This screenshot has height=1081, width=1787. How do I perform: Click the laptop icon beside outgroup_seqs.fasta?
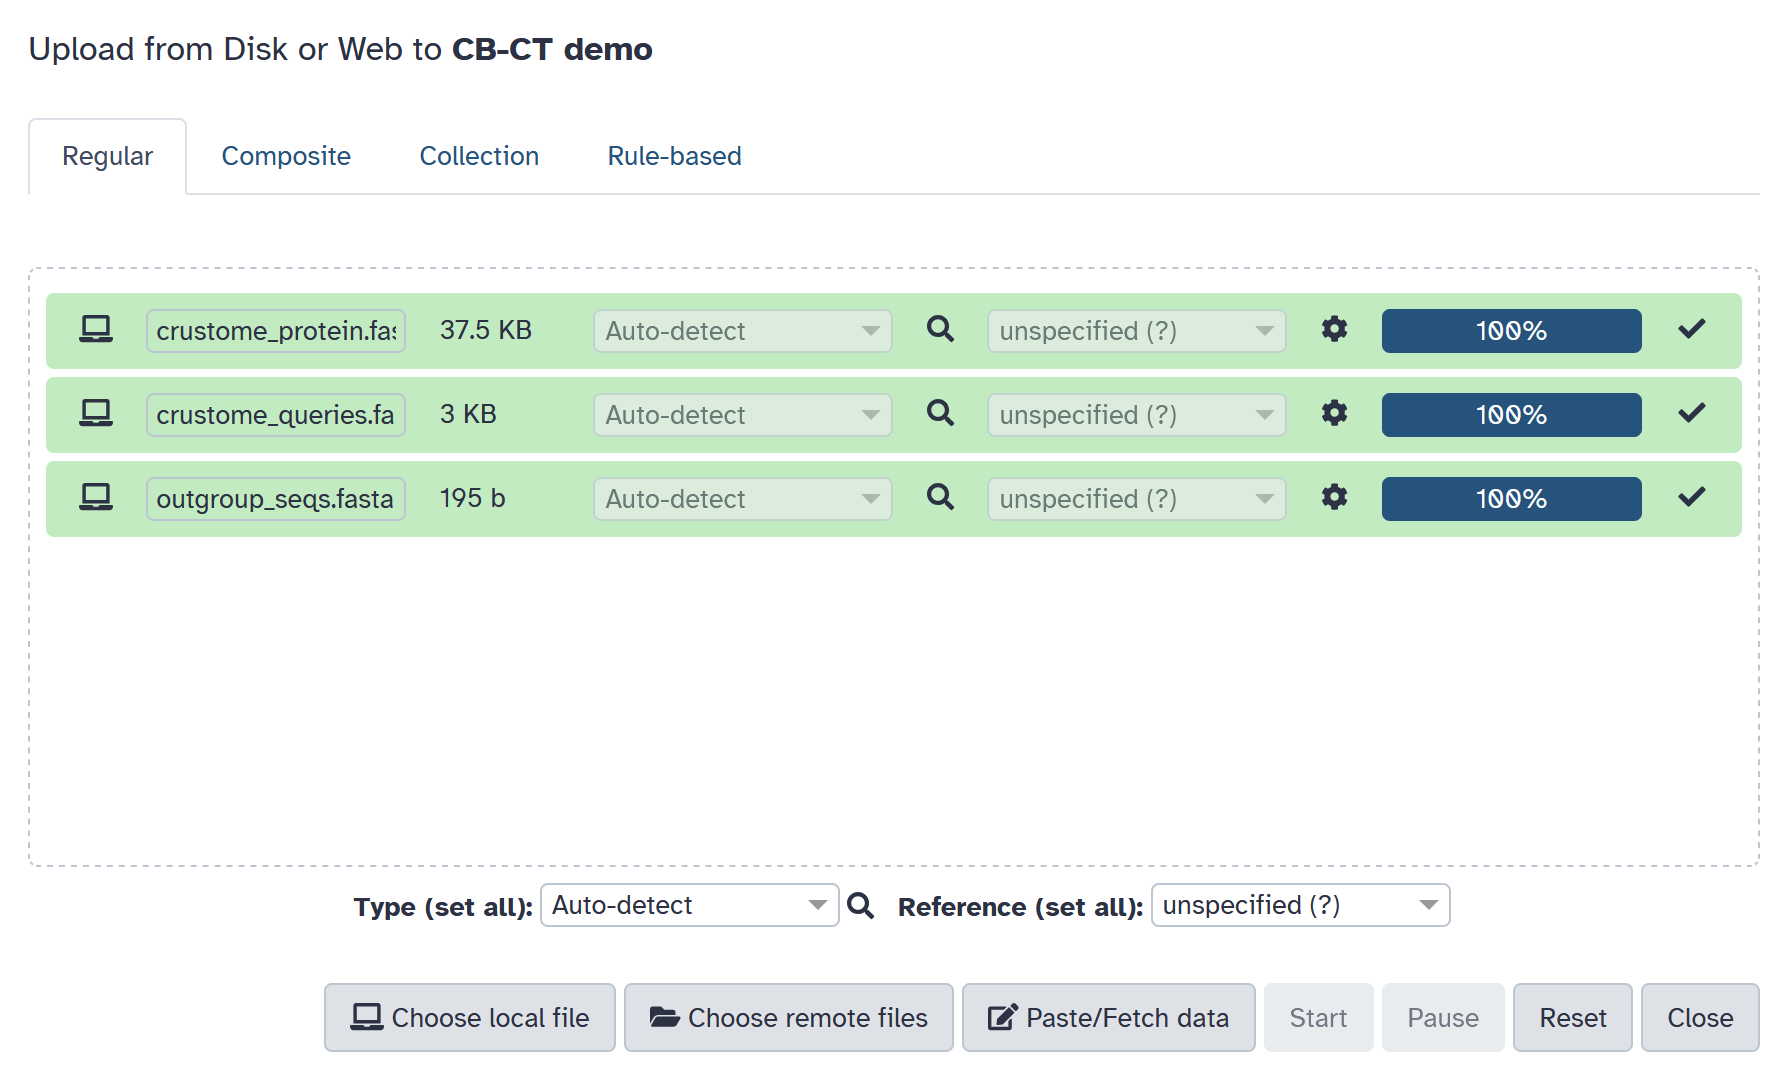click(x=96, y=497)
